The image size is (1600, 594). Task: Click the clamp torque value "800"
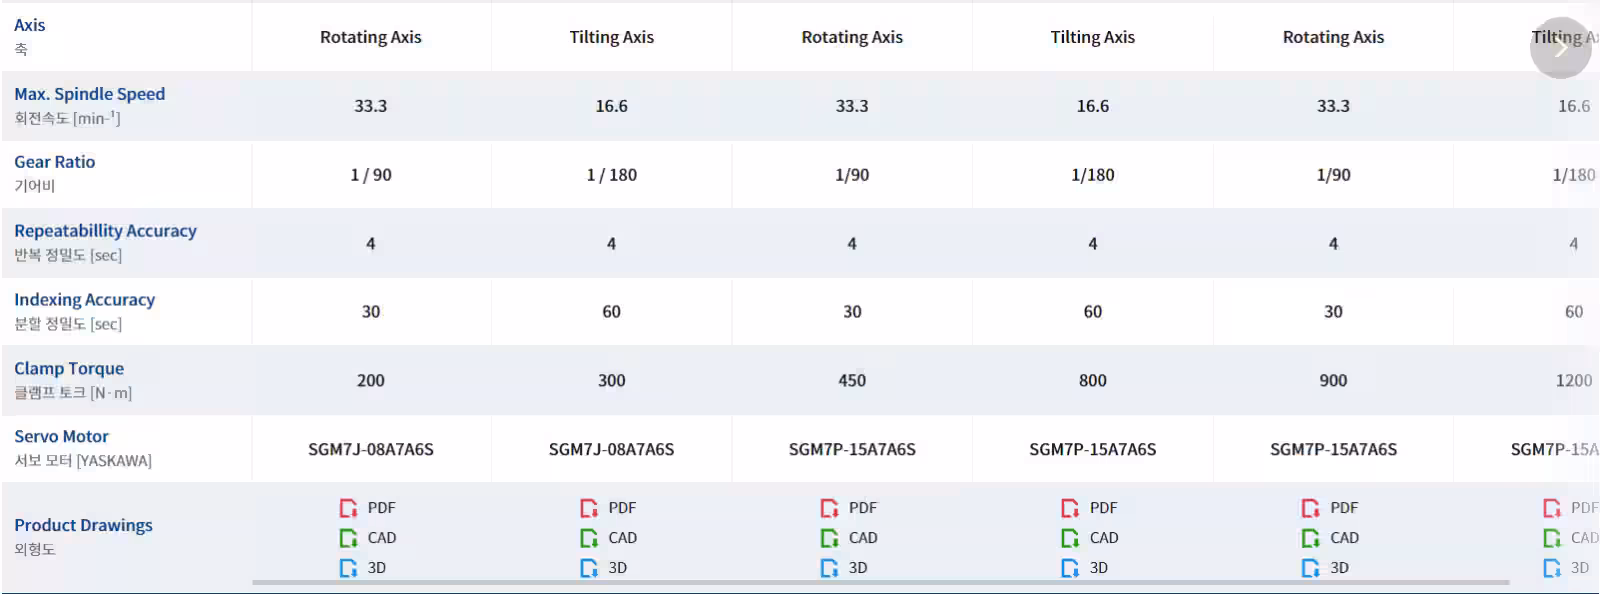tap(1093, 381)
